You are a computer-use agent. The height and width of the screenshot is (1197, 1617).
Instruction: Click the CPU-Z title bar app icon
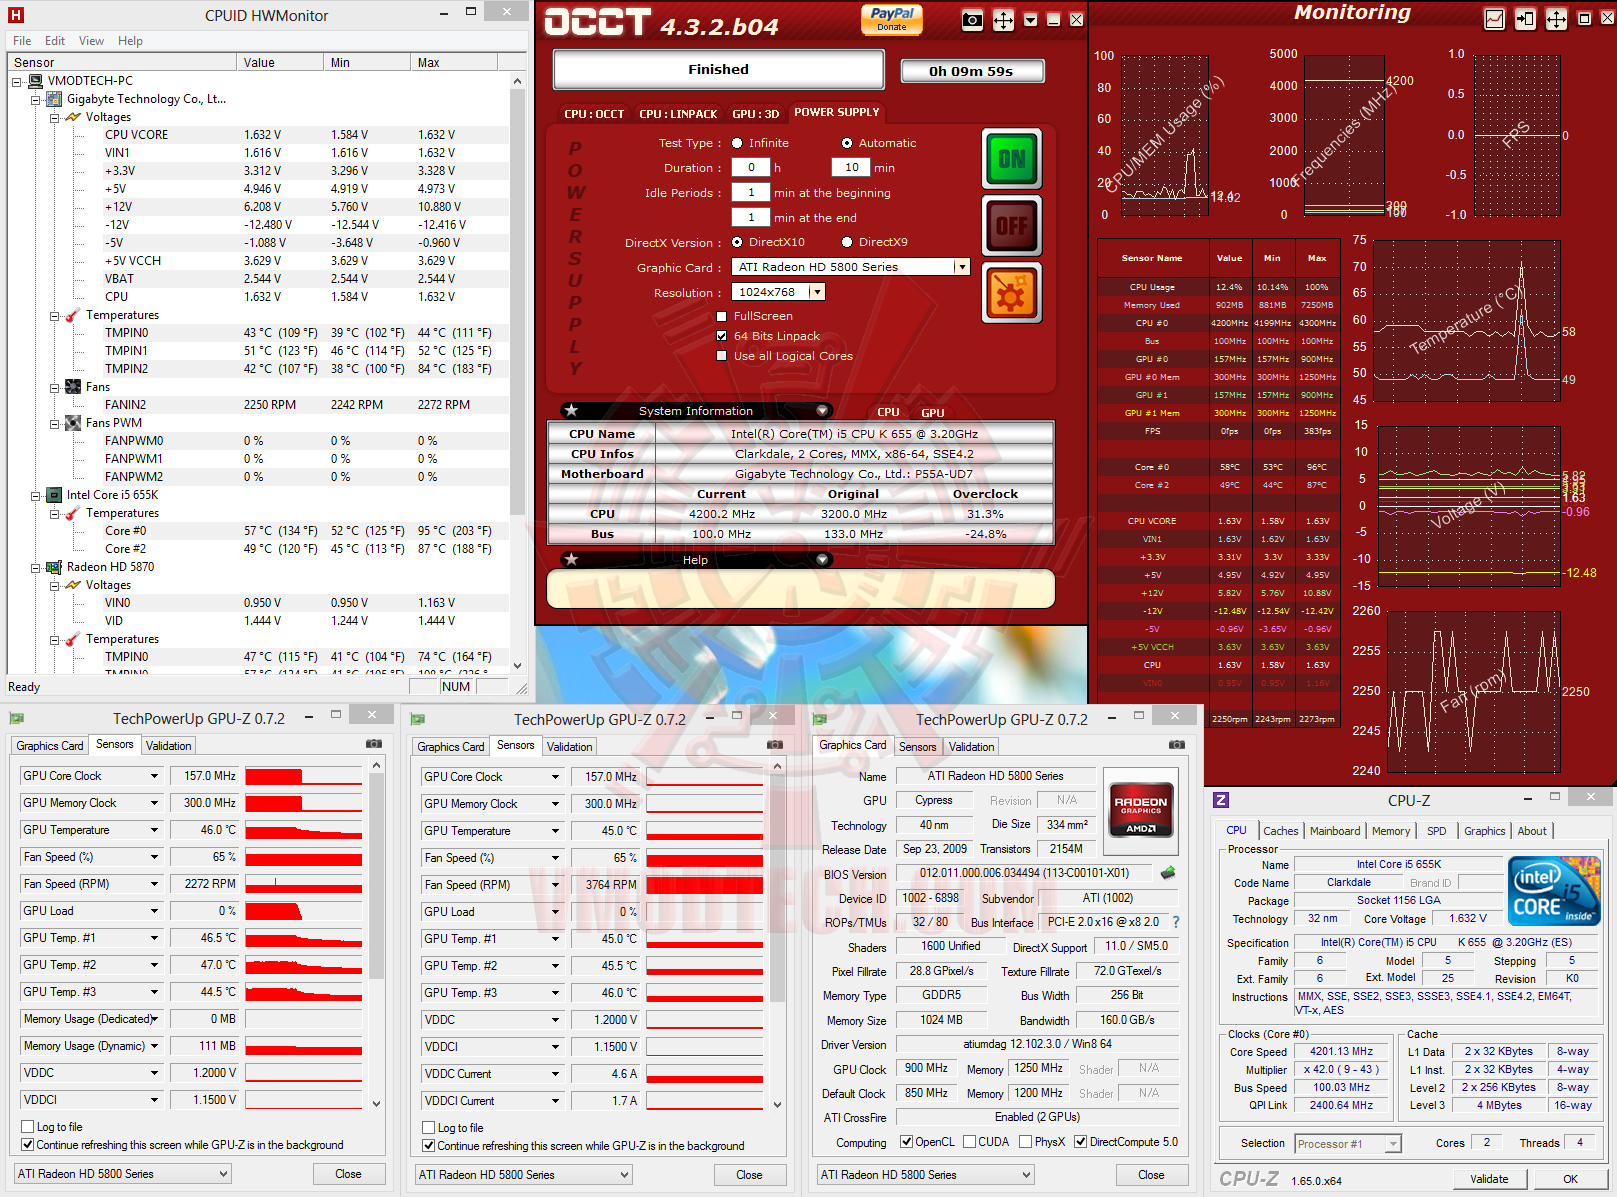(1220, 800)
